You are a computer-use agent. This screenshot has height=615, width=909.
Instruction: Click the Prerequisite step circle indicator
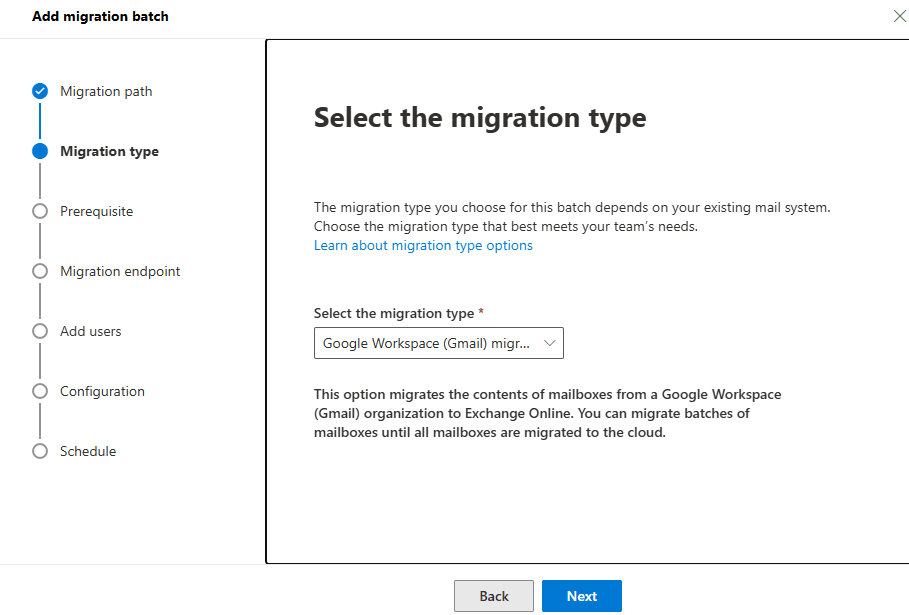[40, 211]
